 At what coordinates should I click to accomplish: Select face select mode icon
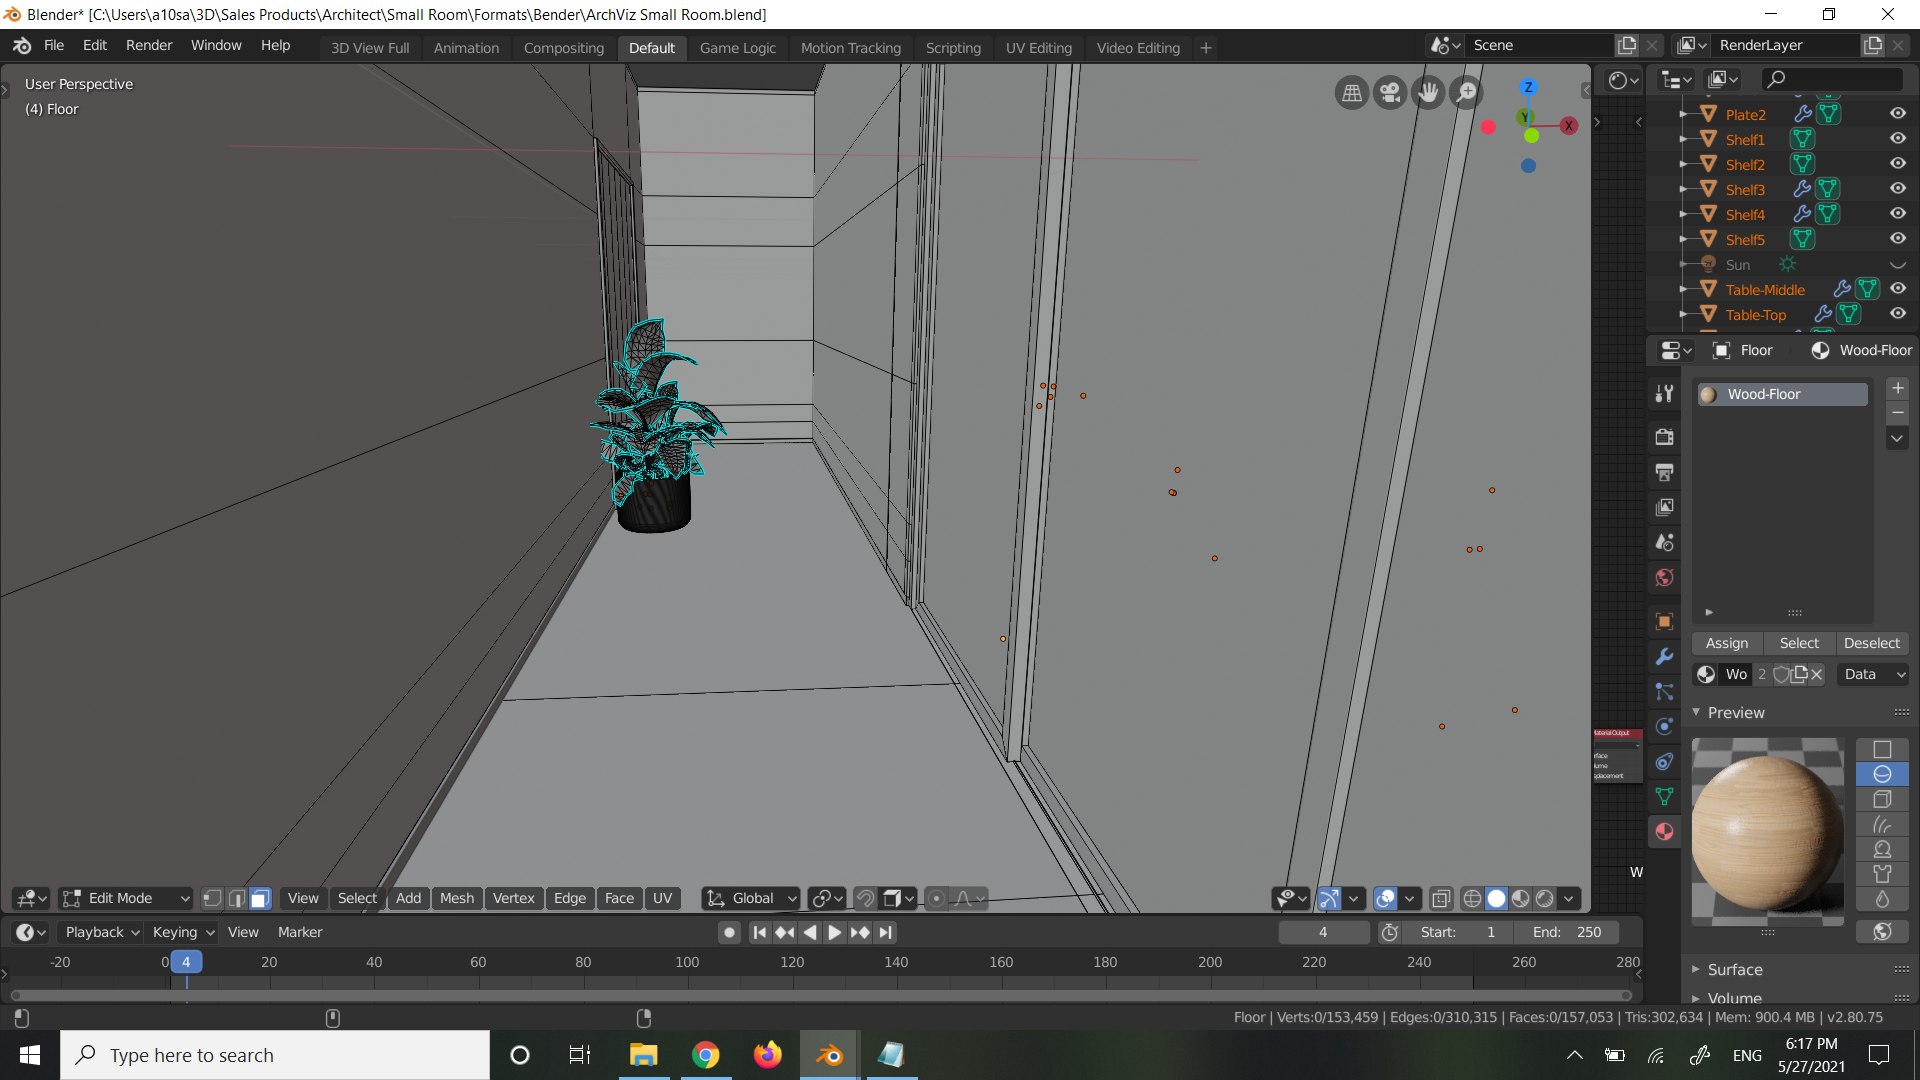[x=260, y=898]
